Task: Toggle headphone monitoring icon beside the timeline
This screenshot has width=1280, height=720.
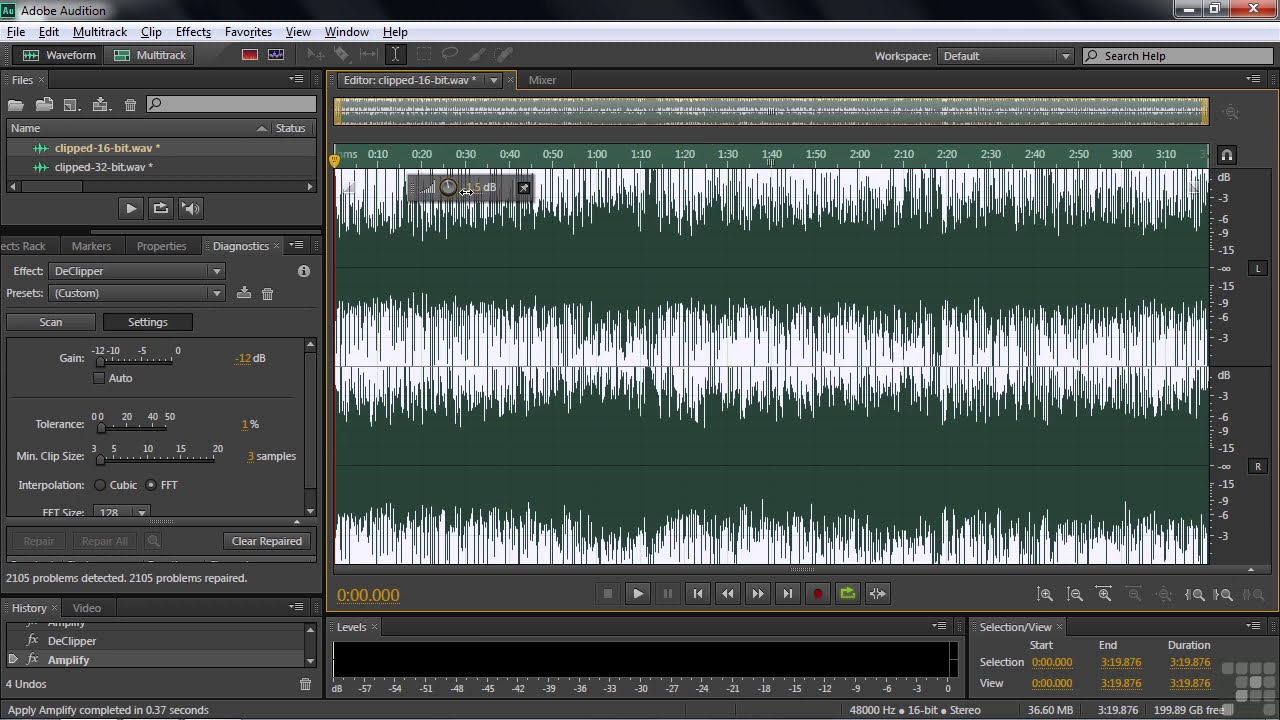Action: (x=1227, y=154)
